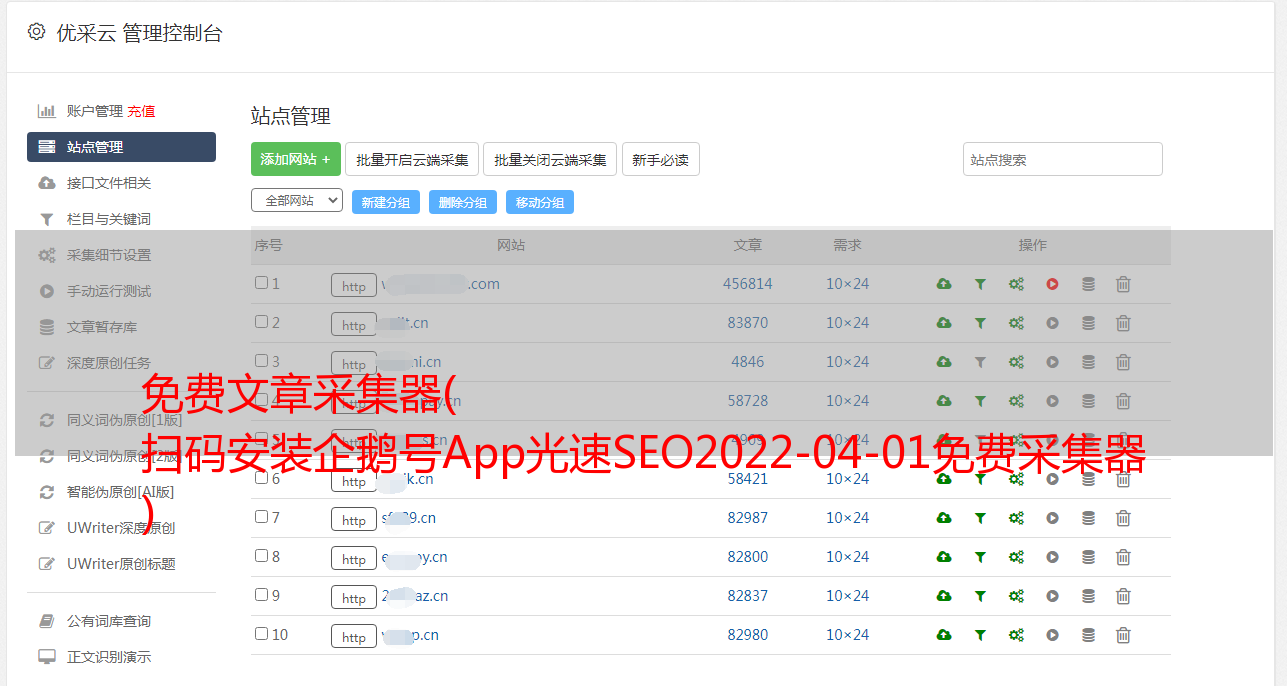This screenshot has width=1287, height=686.
Task: Click 批量关闭云端采集 button
Action: click(550, 159)
